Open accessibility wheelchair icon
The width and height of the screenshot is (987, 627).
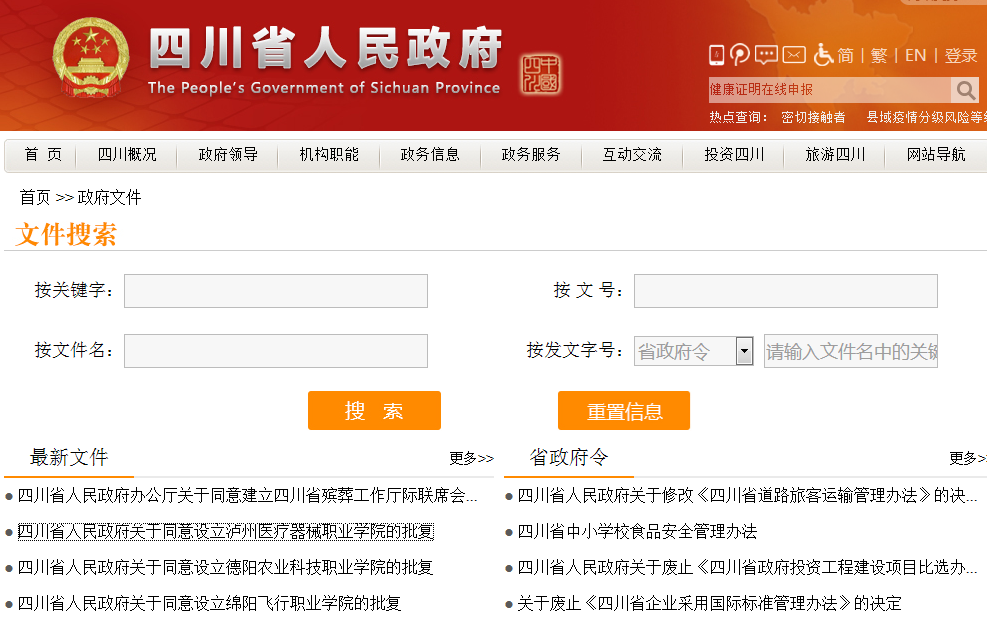[822, 55]
